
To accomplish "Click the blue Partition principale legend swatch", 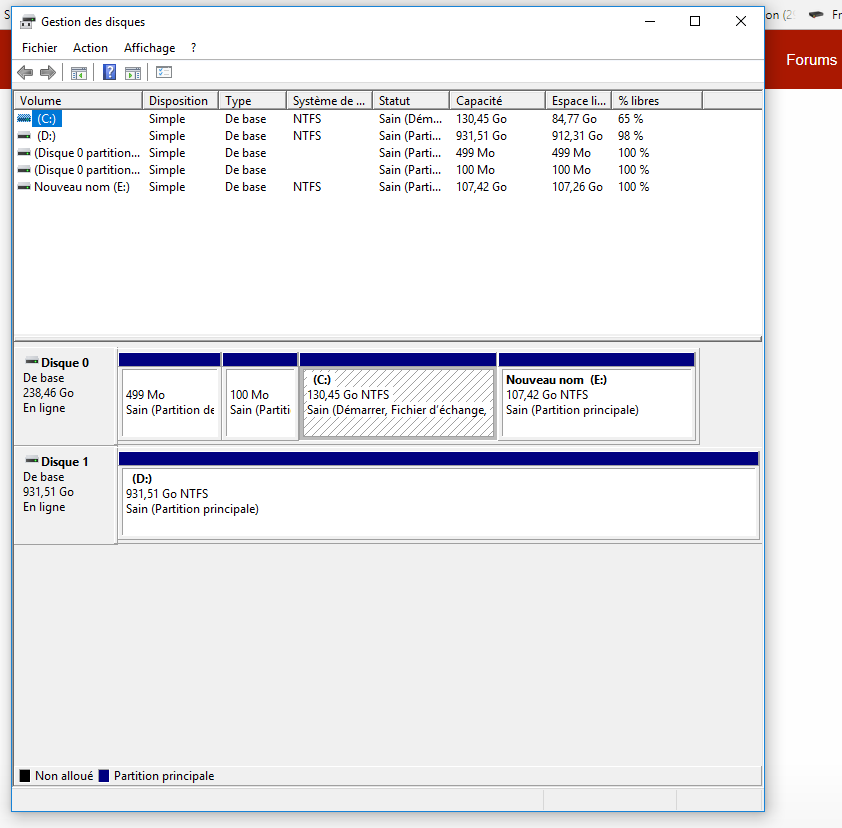I will coord(104,776).
